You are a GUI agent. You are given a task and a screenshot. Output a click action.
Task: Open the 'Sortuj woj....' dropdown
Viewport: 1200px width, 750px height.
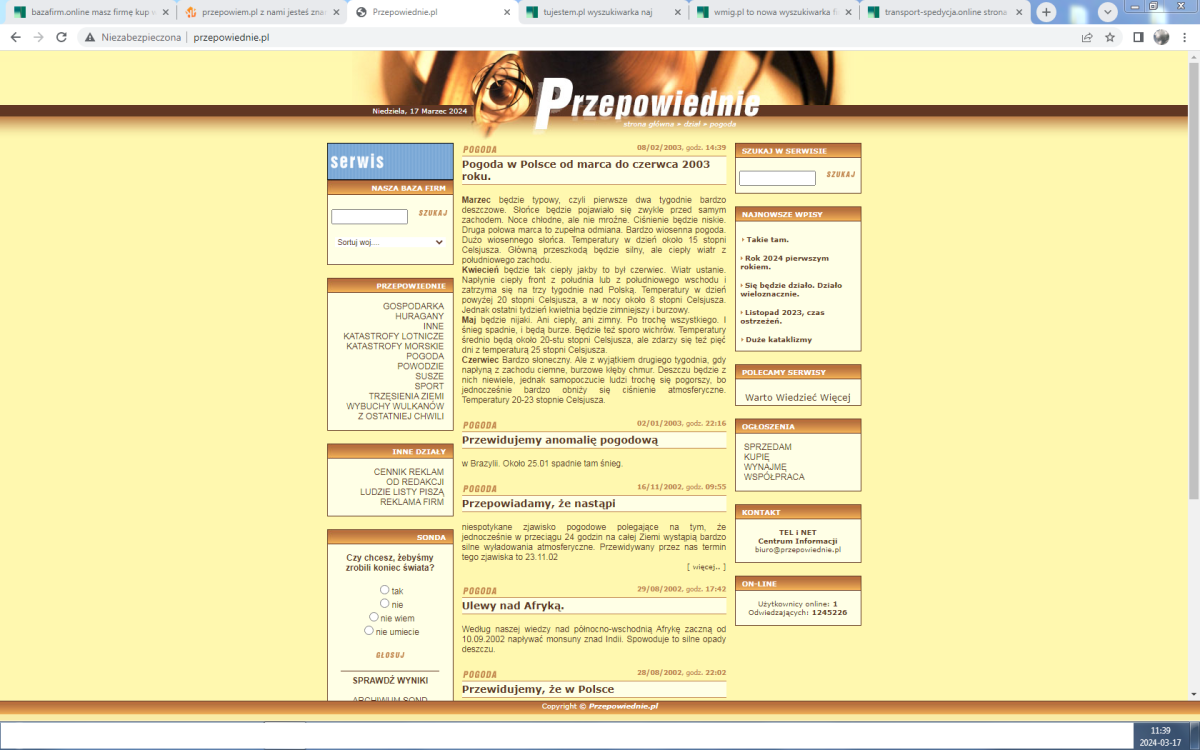(389, 242)
